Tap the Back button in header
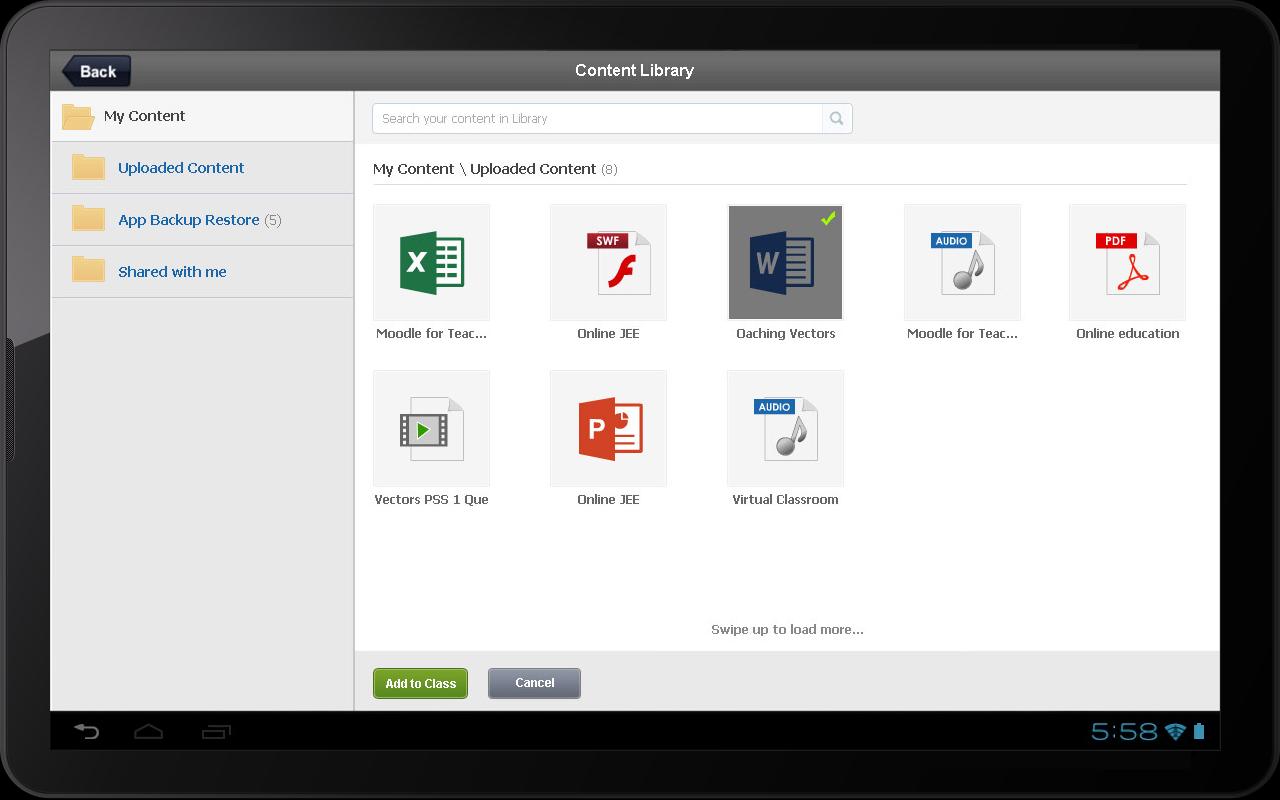 [97, 71]
